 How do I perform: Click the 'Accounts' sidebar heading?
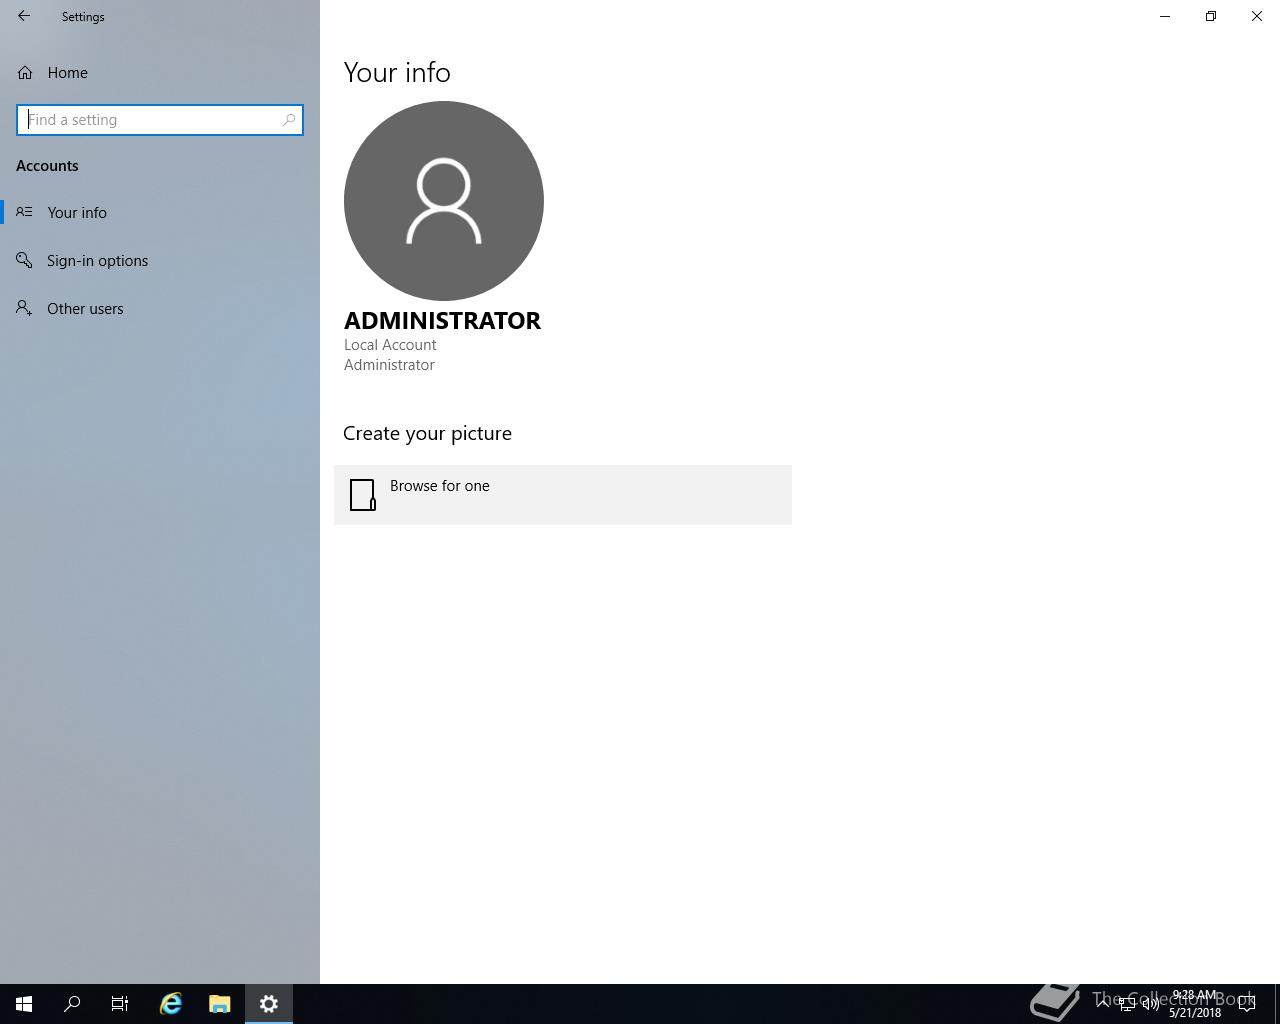(47, 166)
